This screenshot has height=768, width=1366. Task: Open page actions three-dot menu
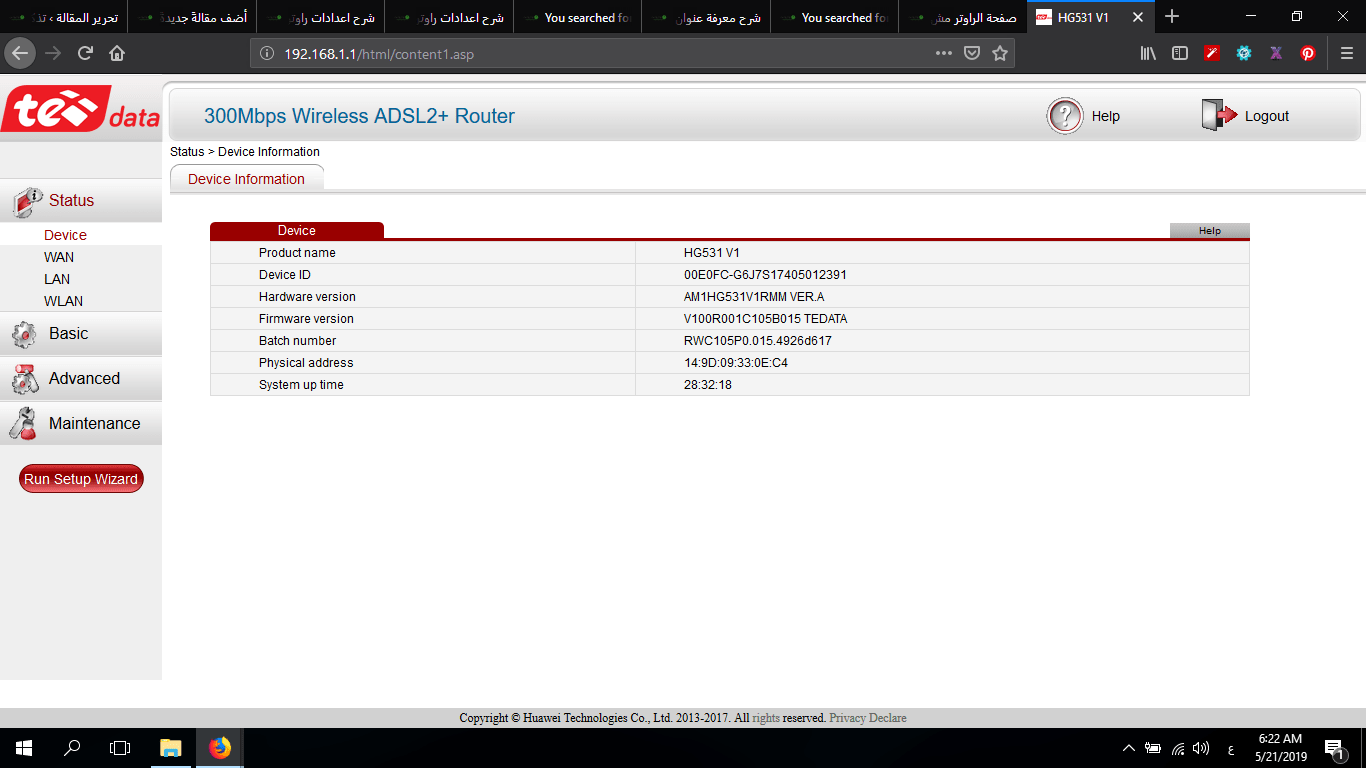pyautogui.click(x=943, y=54)
